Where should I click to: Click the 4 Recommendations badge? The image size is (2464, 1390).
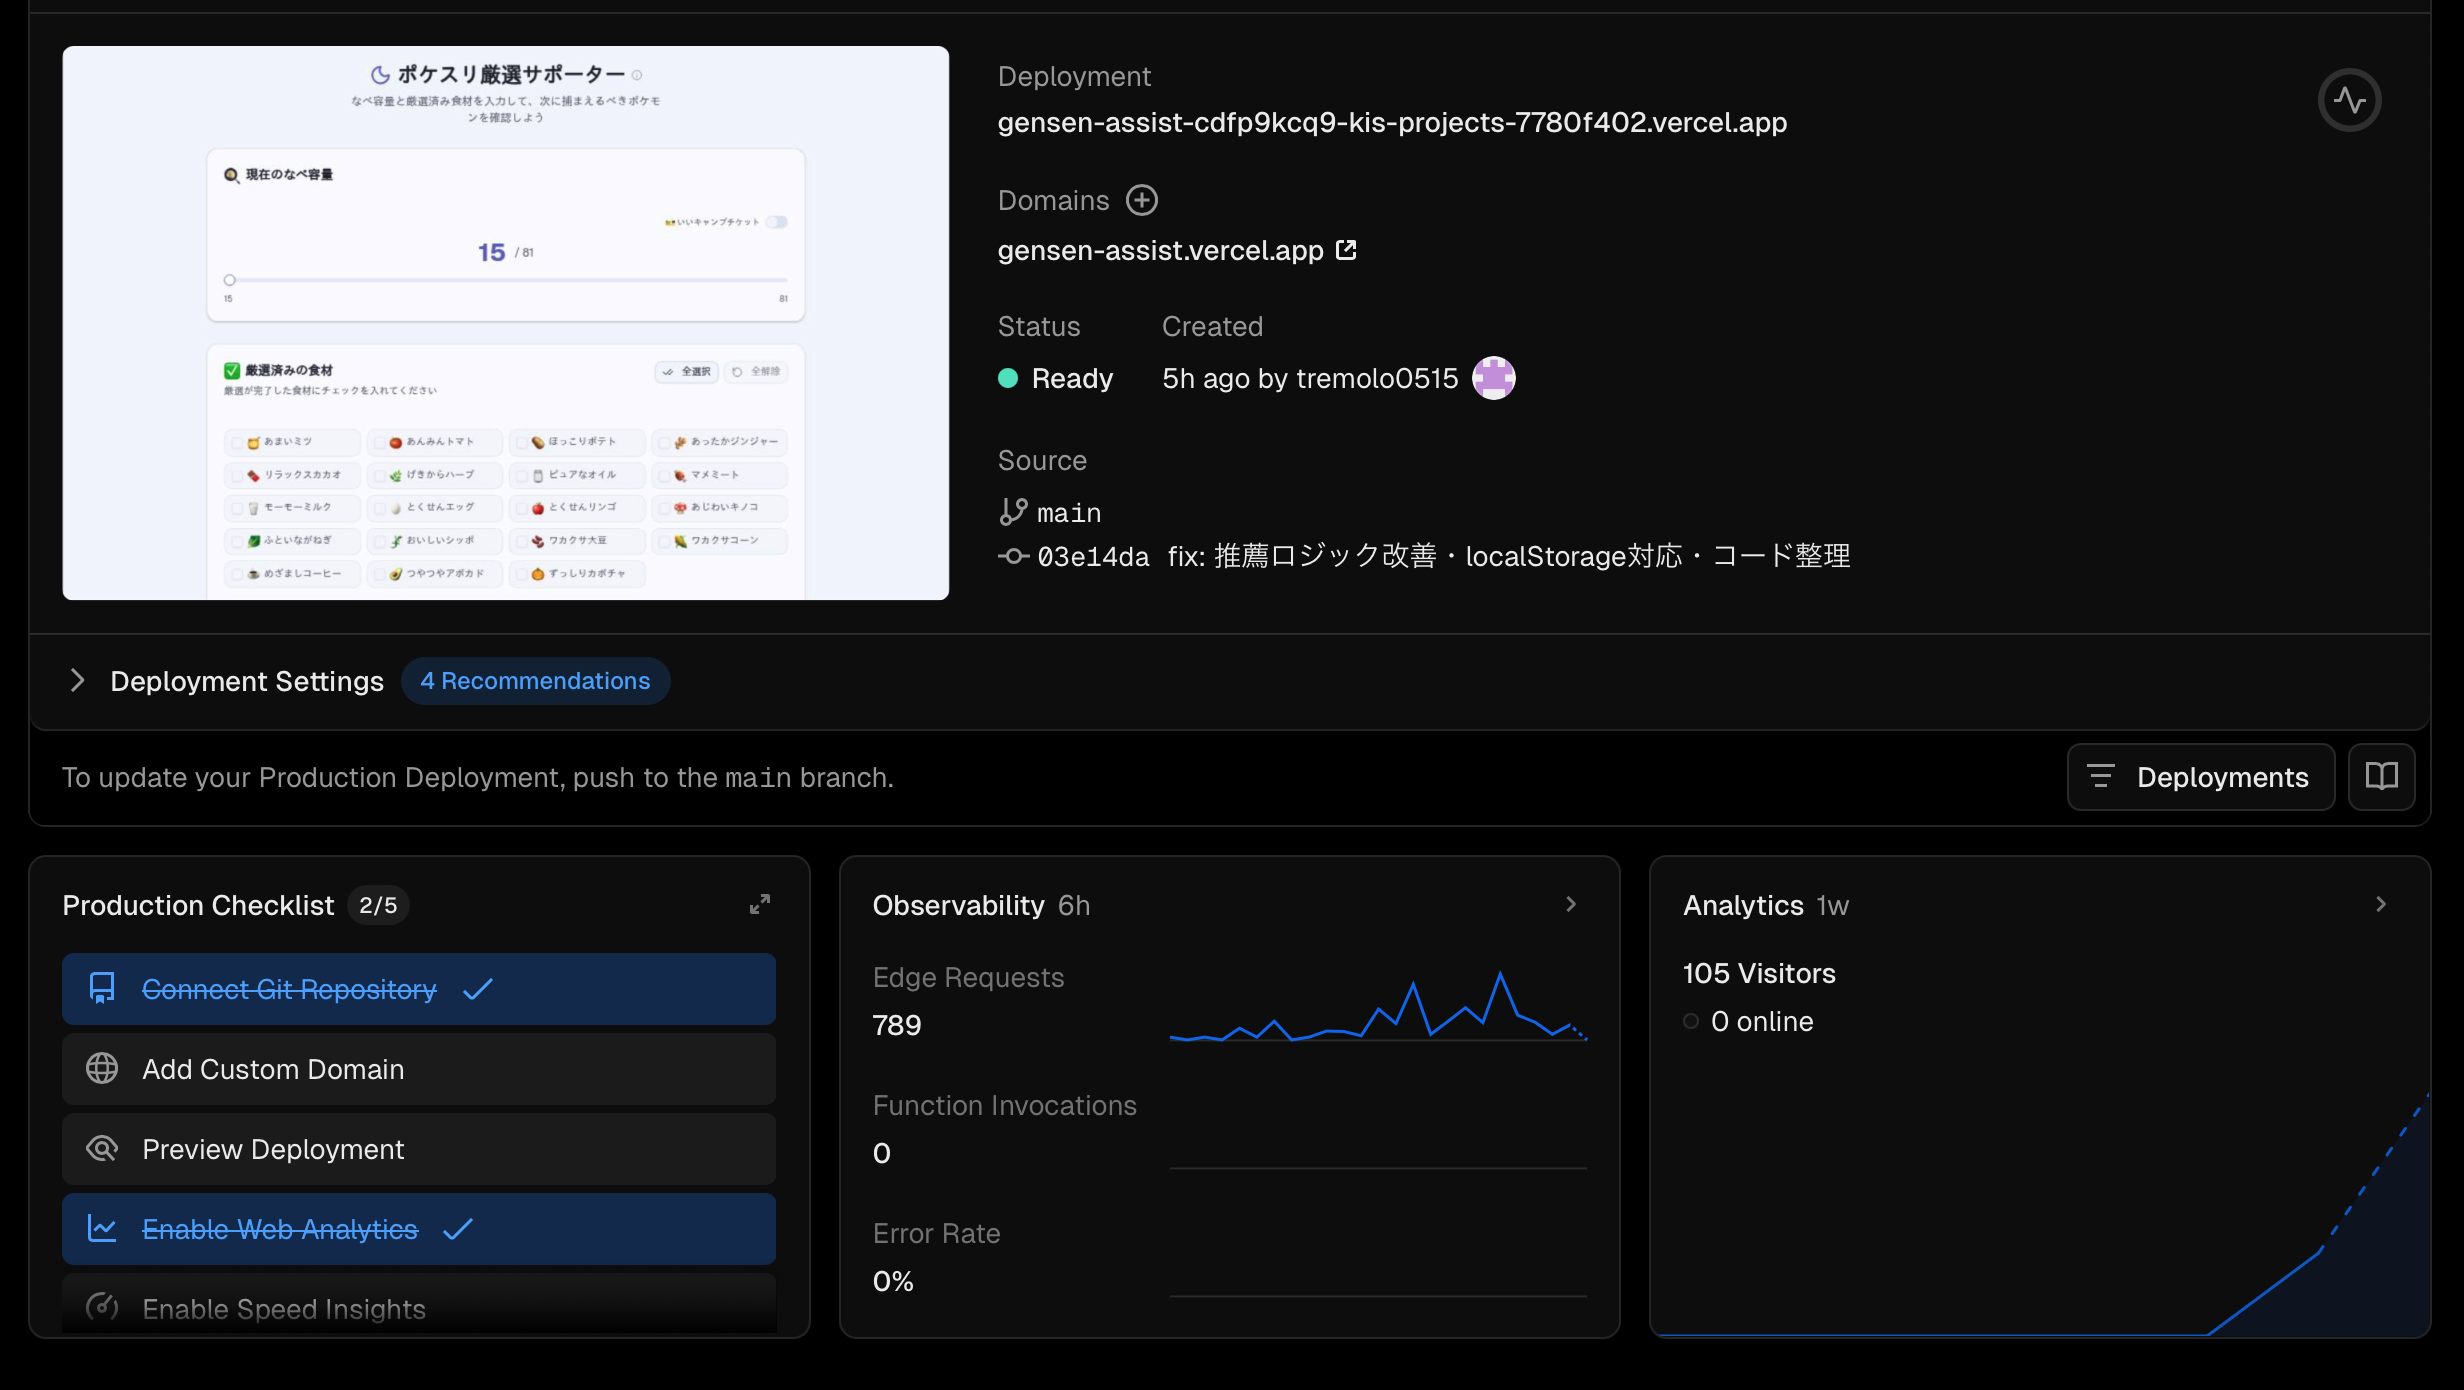click(x=535, y=681)
